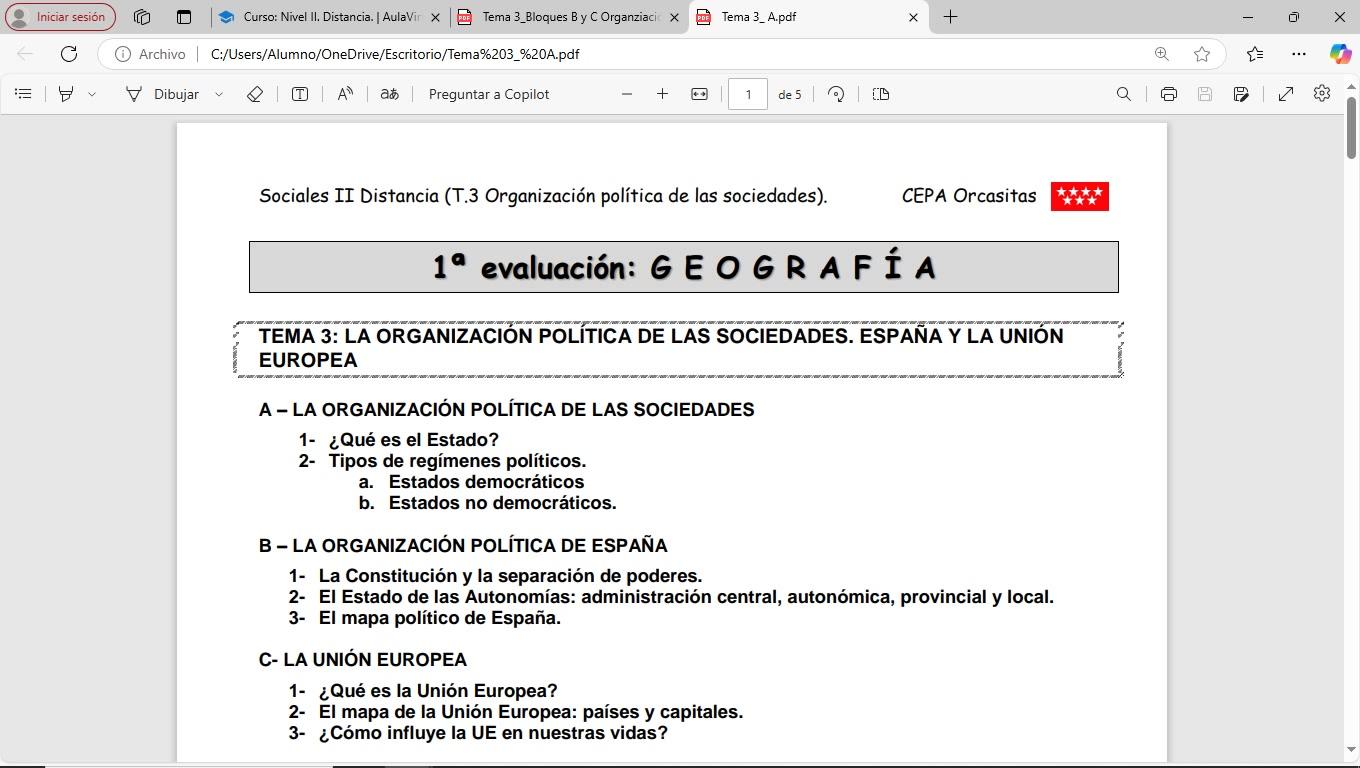Click the translate document icon
This screenshot has width=1360, height=768.
[x=390, y=94]
